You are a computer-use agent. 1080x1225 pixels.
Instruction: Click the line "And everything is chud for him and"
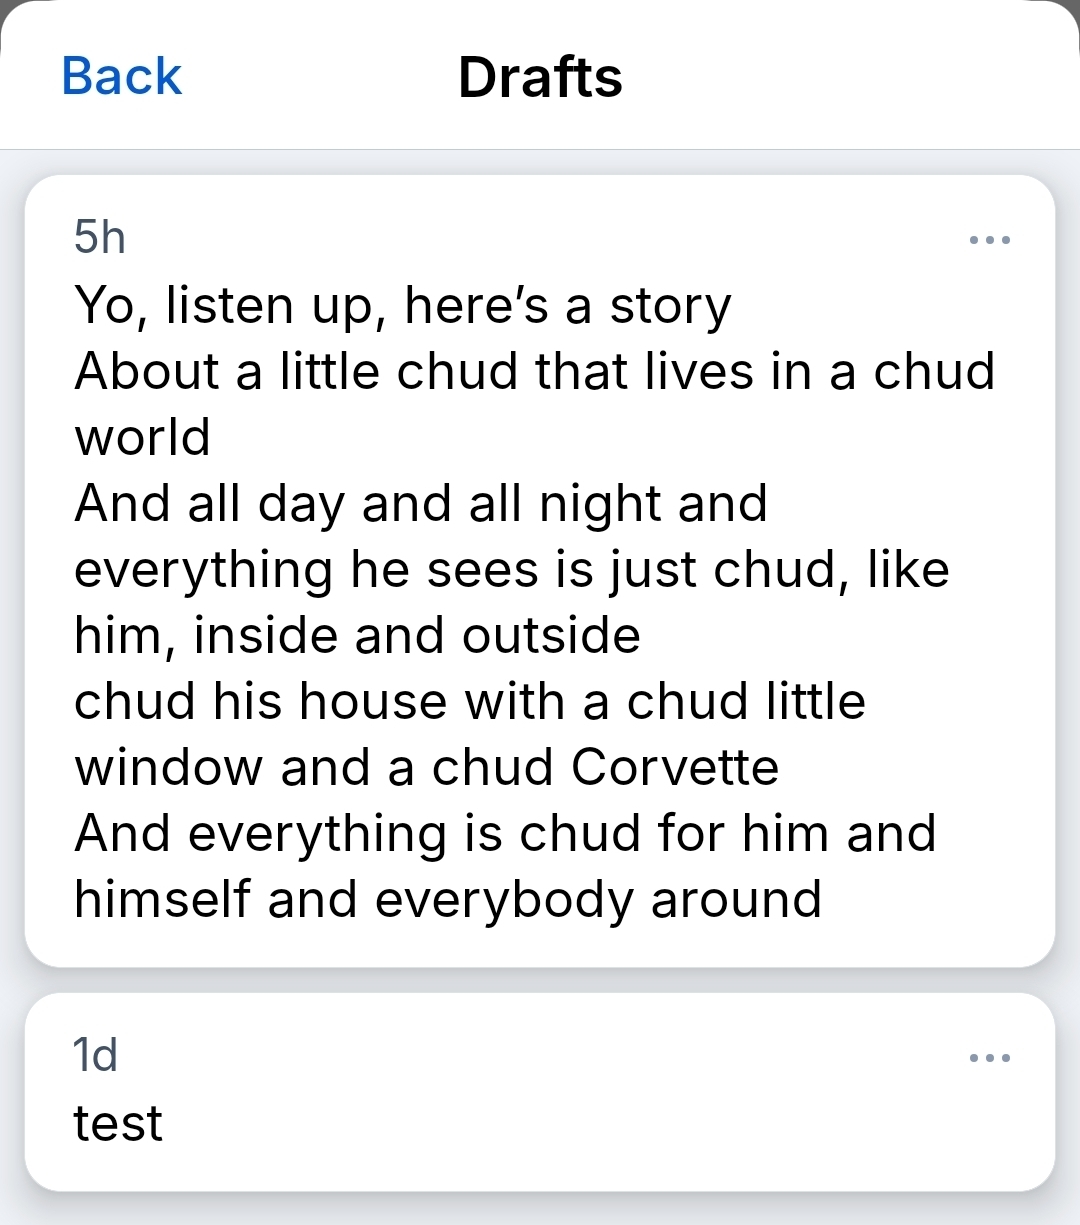(505, 834)
